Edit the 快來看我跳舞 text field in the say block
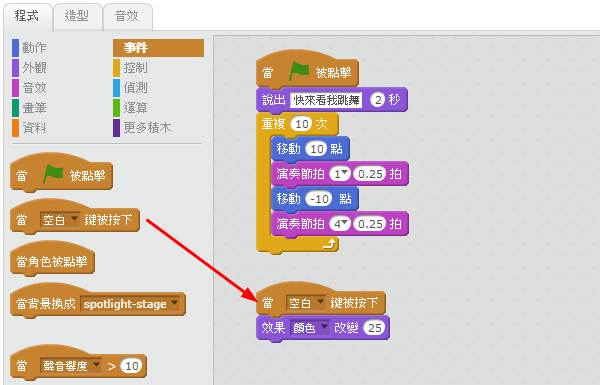 tap(326, 100)
